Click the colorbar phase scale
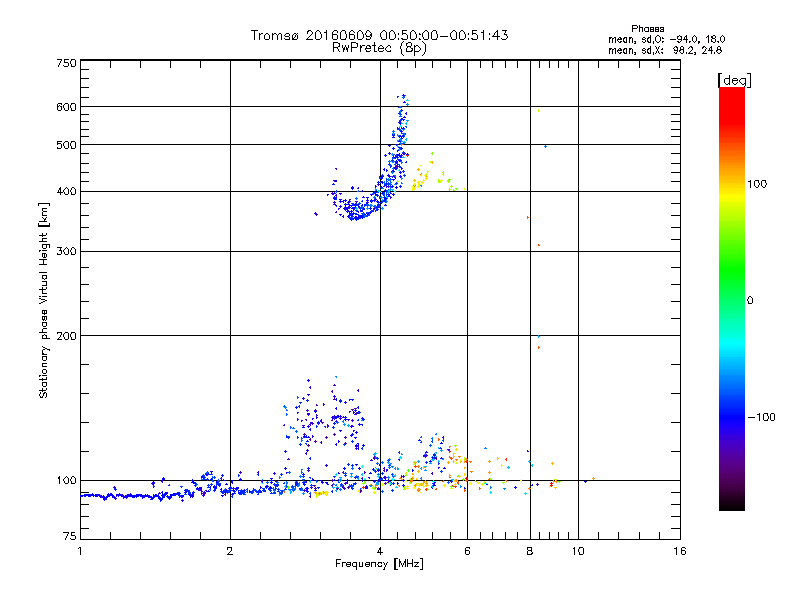This screenshot has height=600, width=800. pos(732,298)
